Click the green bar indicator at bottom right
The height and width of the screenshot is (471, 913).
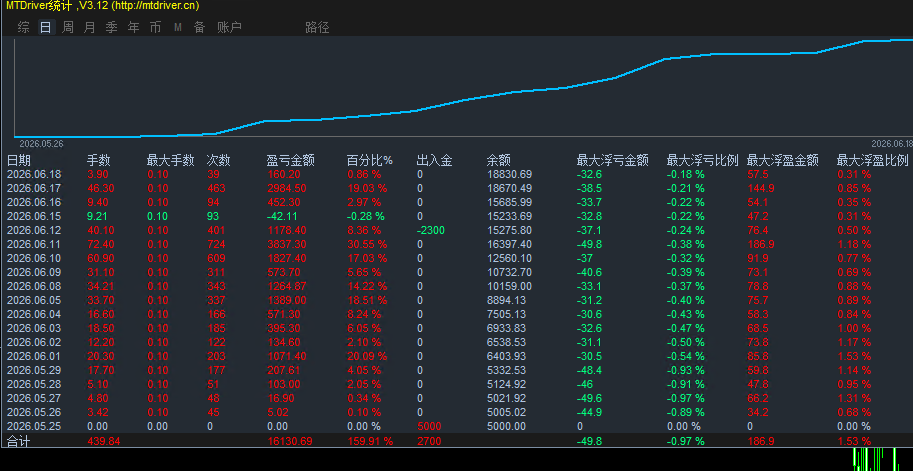877,459
